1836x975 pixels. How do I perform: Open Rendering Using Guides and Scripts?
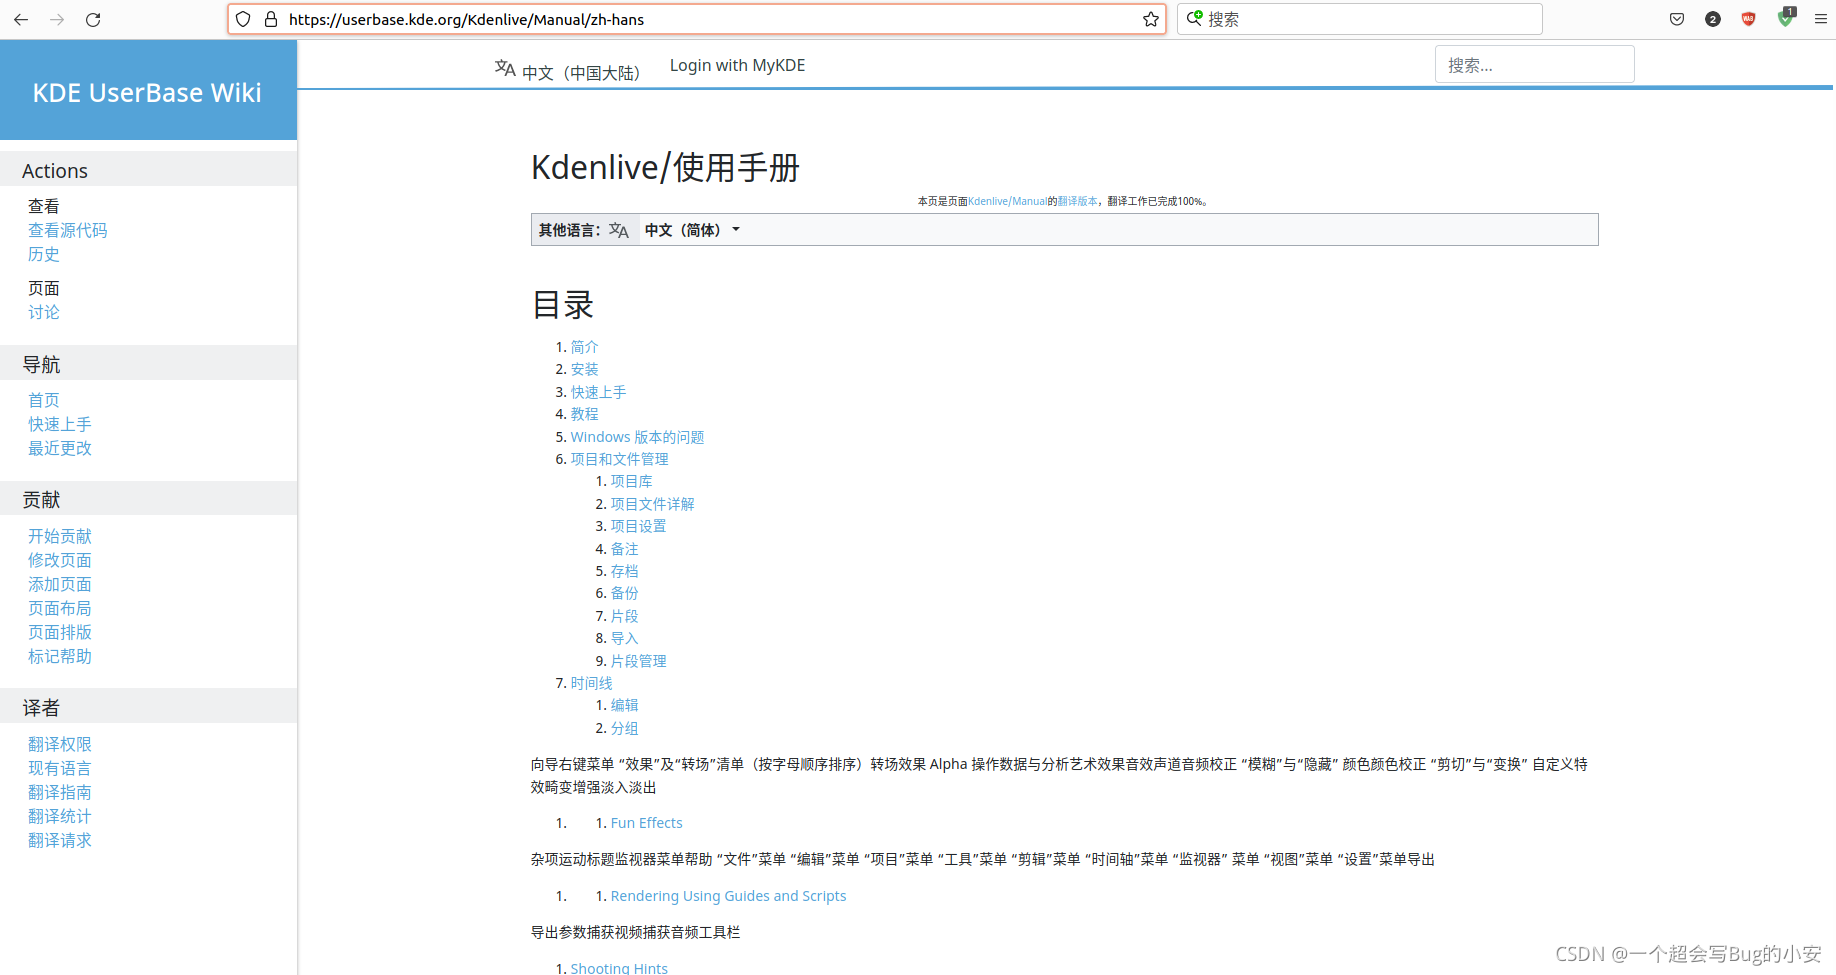[728, 896]
